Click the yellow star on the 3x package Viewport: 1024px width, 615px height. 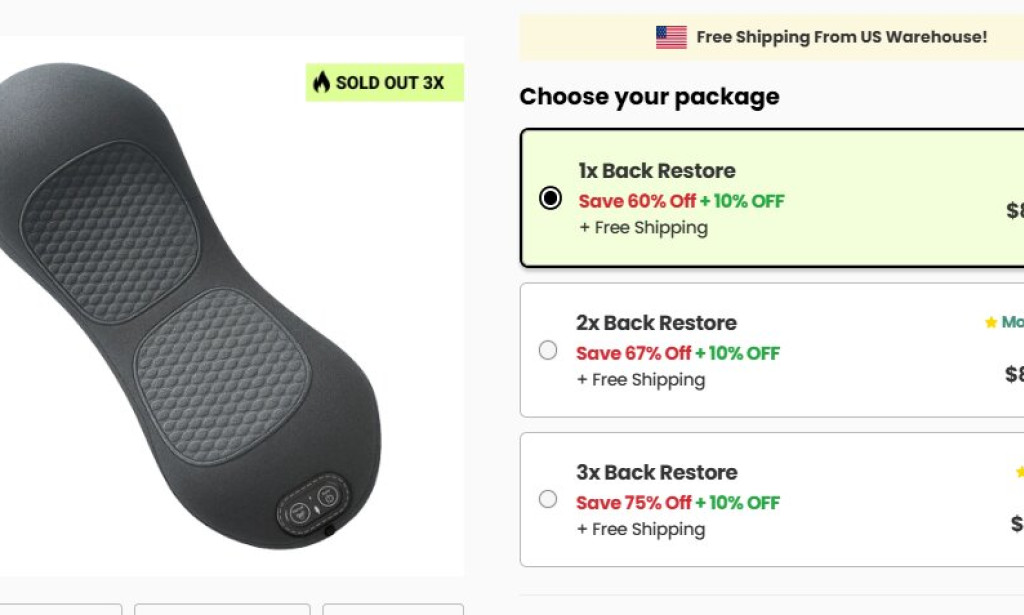(x=1019, y=472)
